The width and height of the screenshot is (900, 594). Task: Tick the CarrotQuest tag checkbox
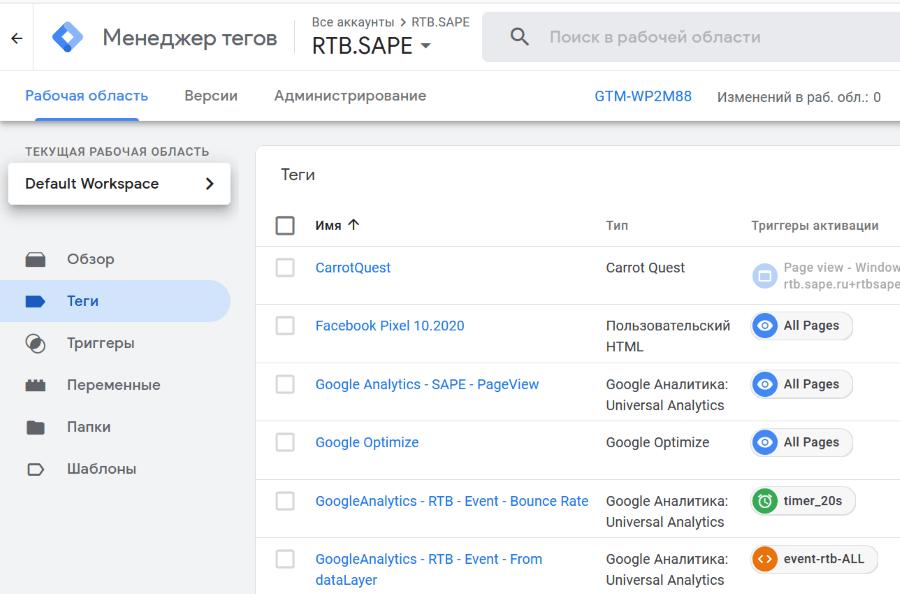tap(285, 268)
